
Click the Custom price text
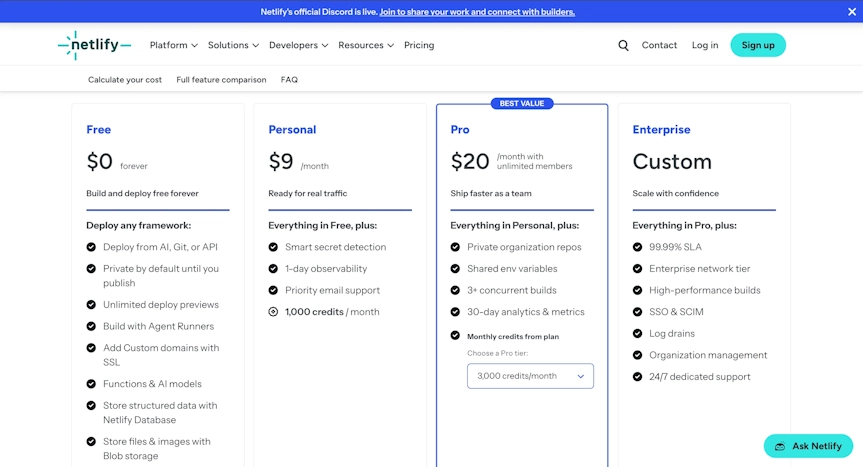[x=672, y=162]
